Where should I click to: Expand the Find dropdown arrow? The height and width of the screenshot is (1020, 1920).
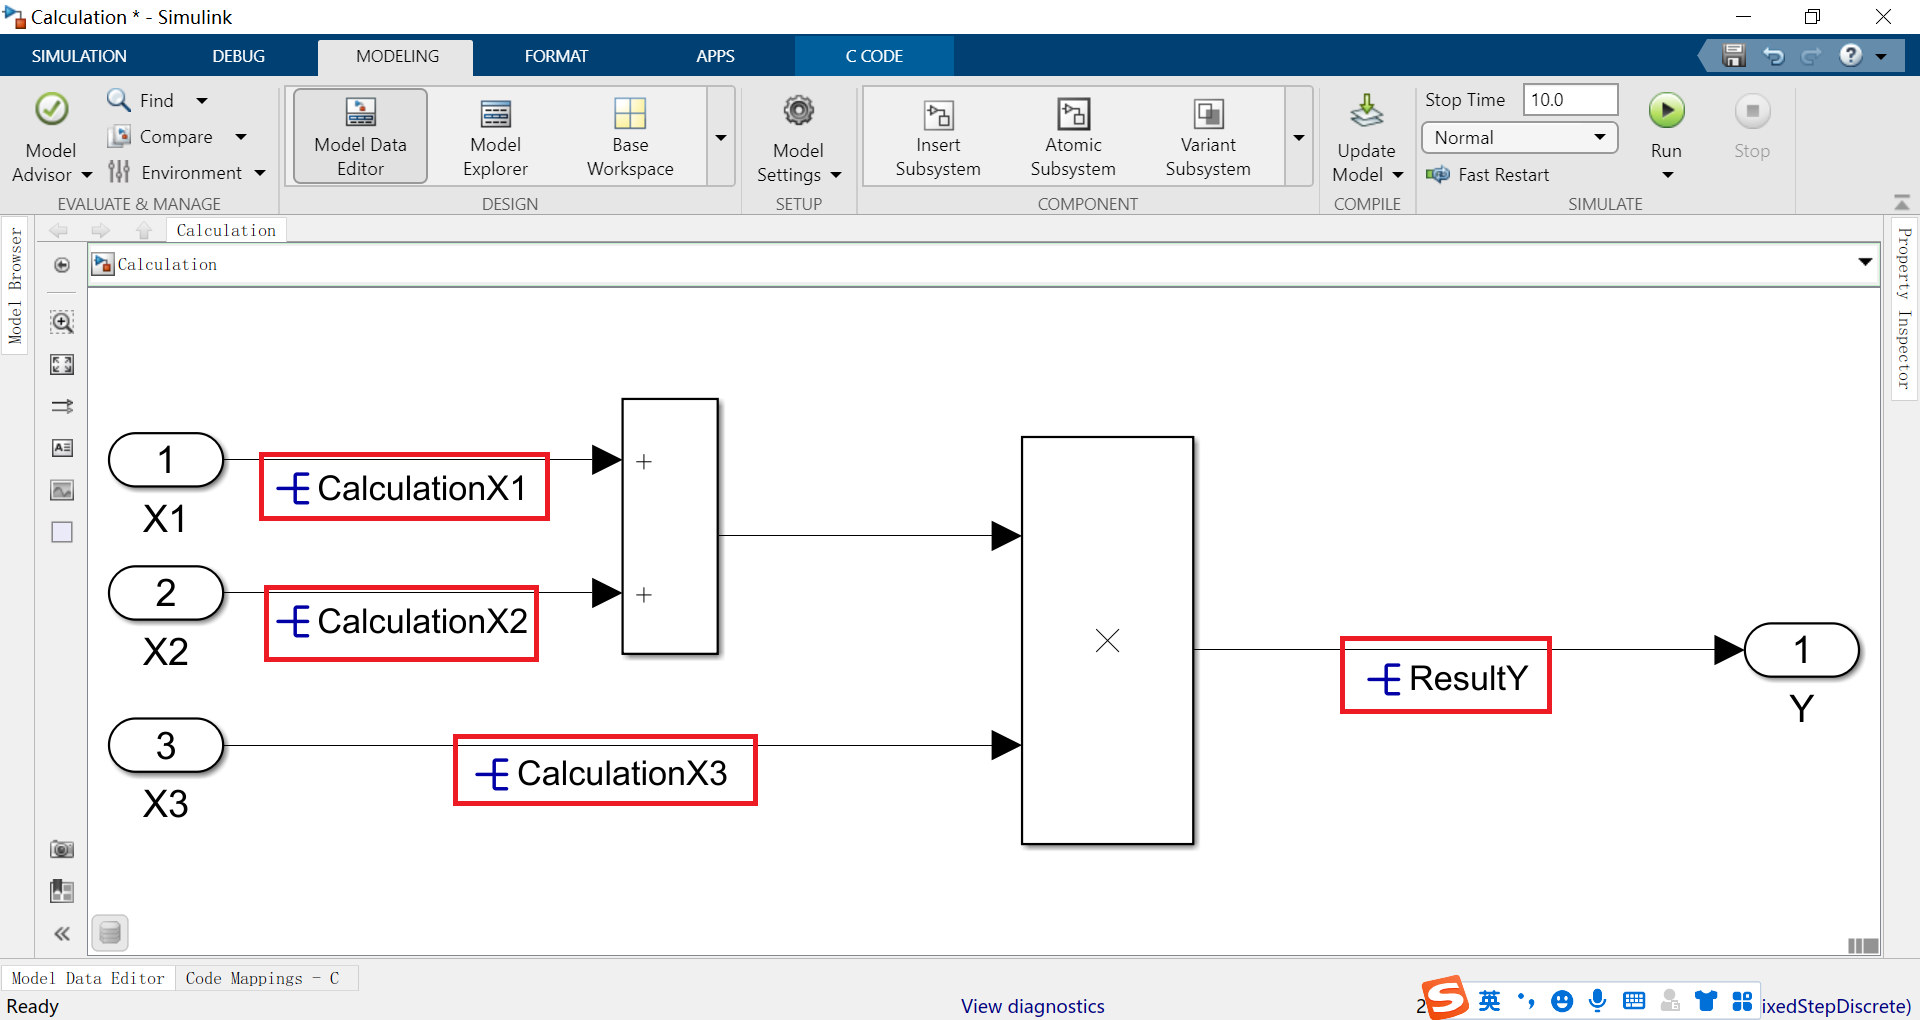202,100
